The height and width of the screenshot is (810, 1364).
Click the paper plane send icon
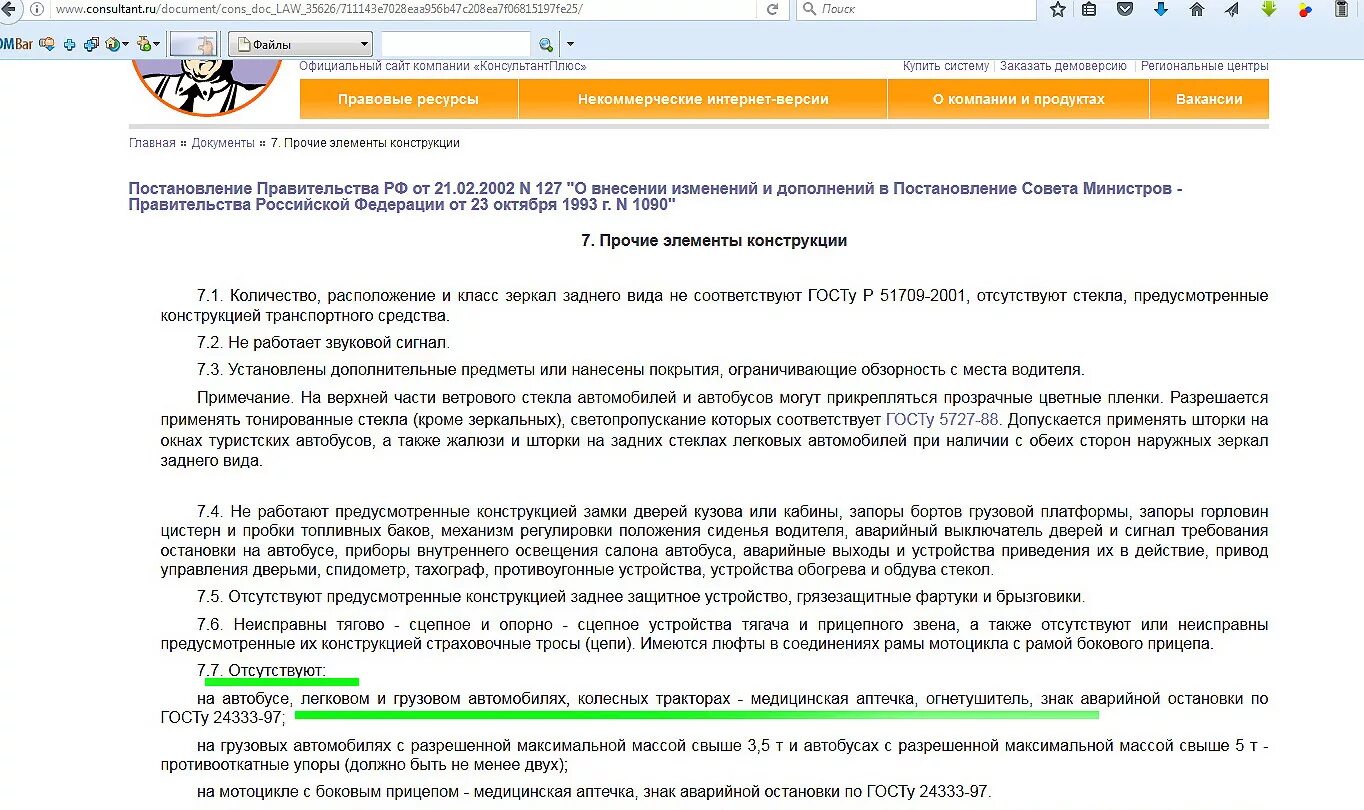pyautogui.click(x=1232, y=9)
